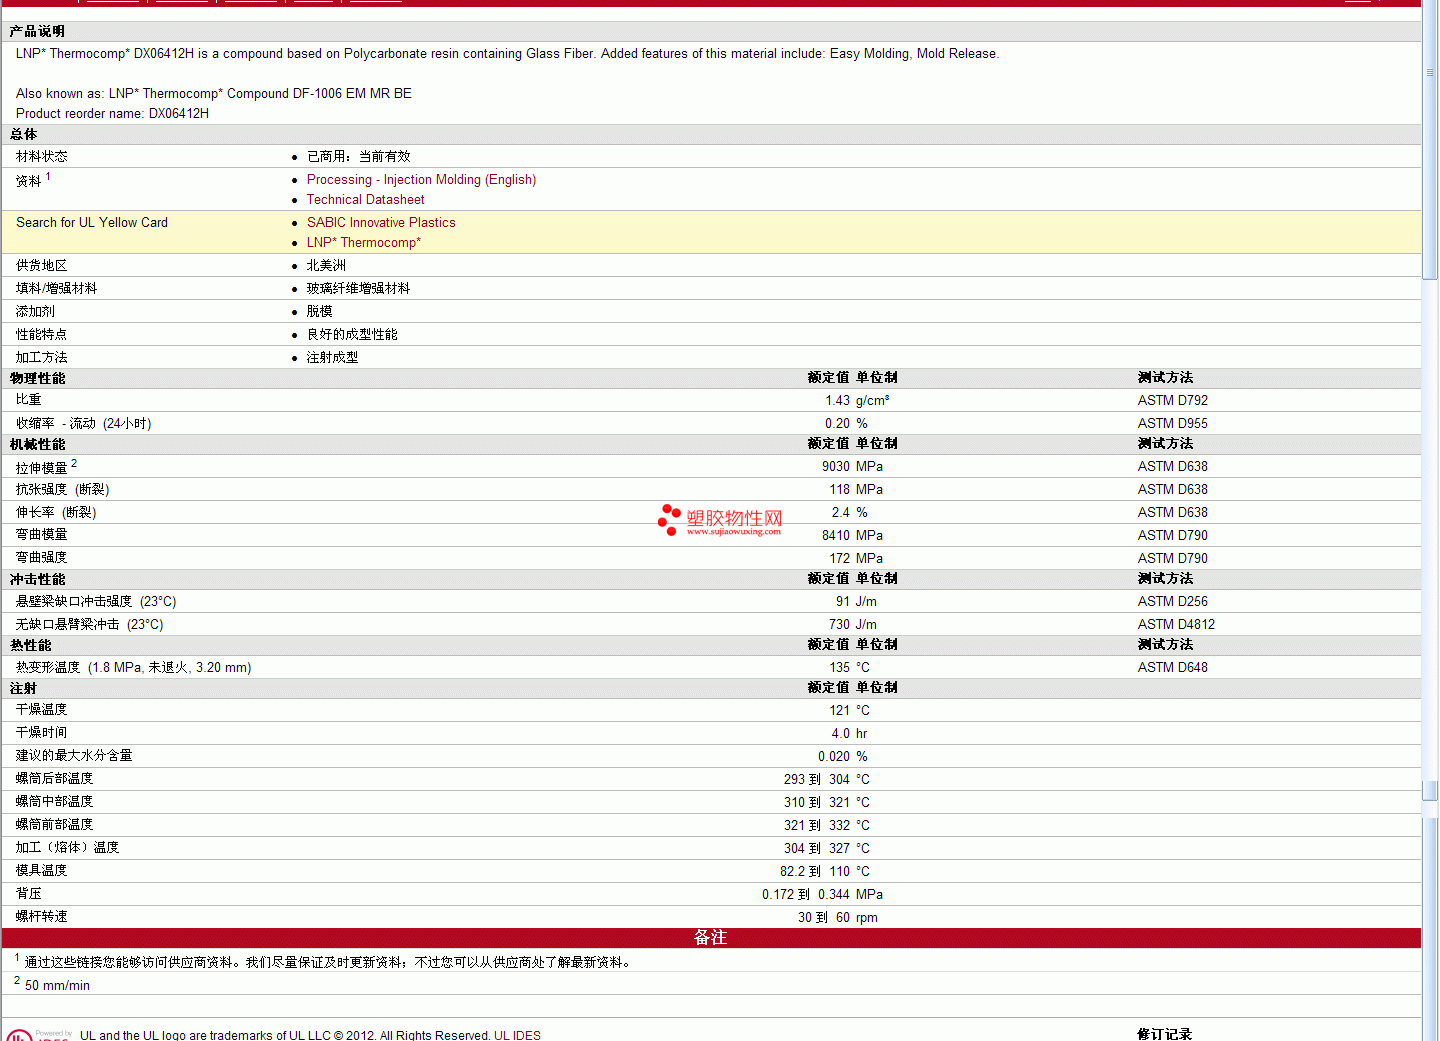Click the 产品说明 section header

37,32
